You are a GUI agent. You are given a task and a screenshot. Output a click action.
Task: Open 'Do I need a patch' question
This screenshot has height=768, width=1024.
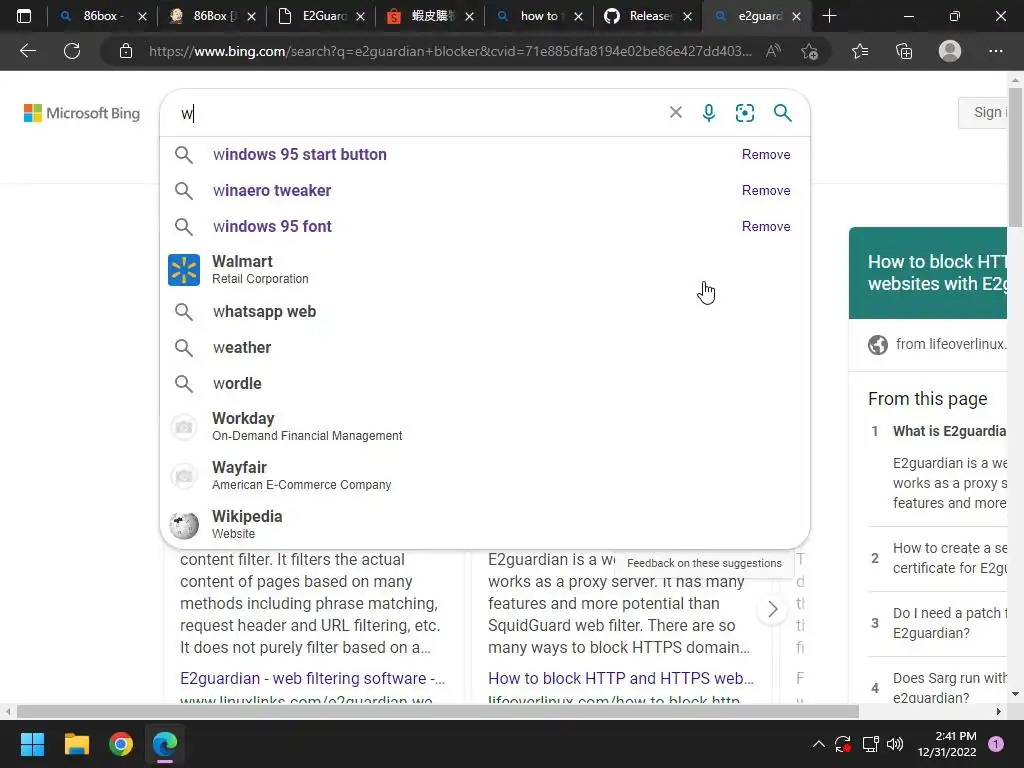pyautogui.click(x=950, y=623)
